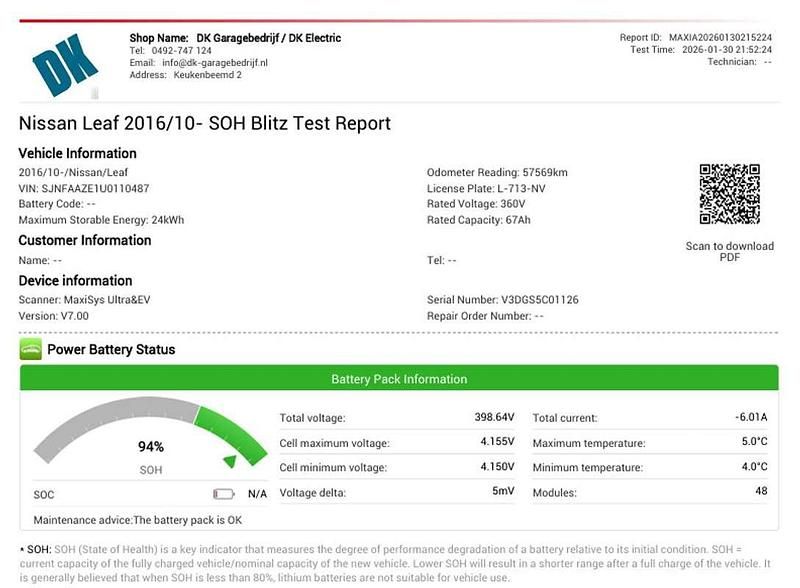The width and height of the screenshot is (800, 588).
Task: Click the DK shop logo
Action: [x=66, y=63]
